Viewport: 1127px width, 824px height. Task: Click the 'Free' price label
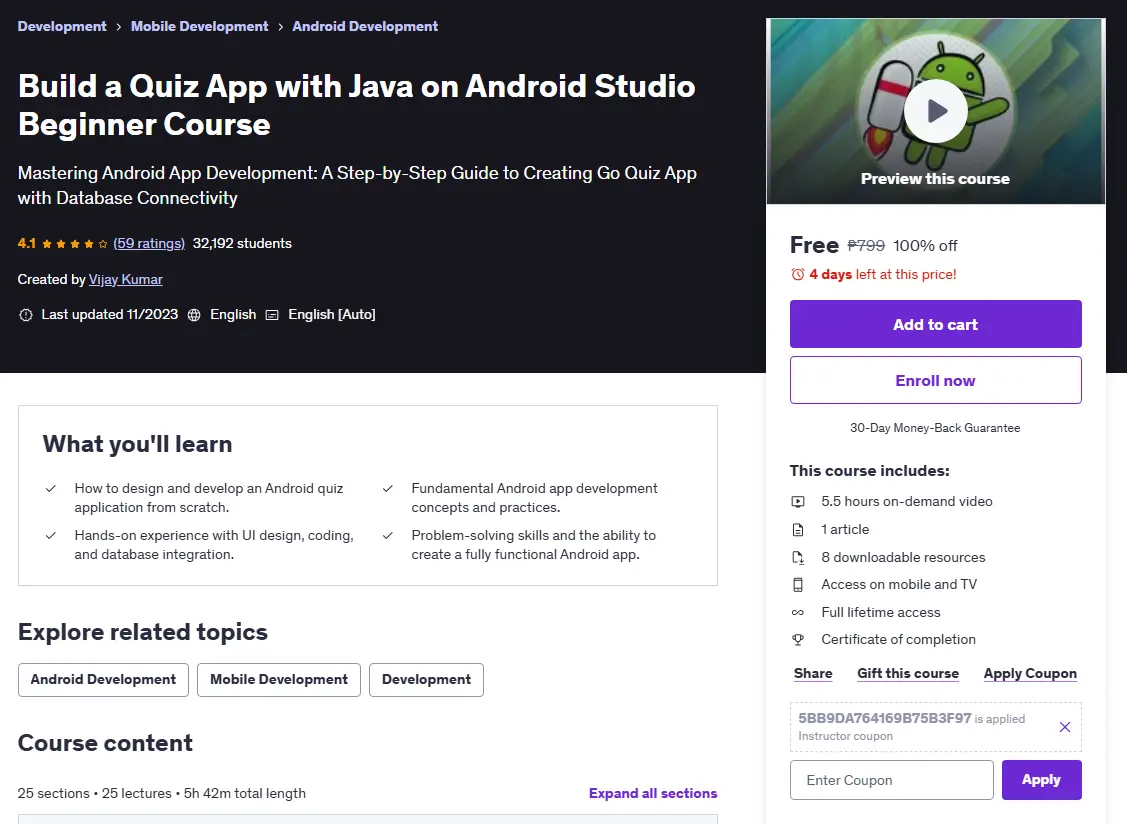coord(814,245)
